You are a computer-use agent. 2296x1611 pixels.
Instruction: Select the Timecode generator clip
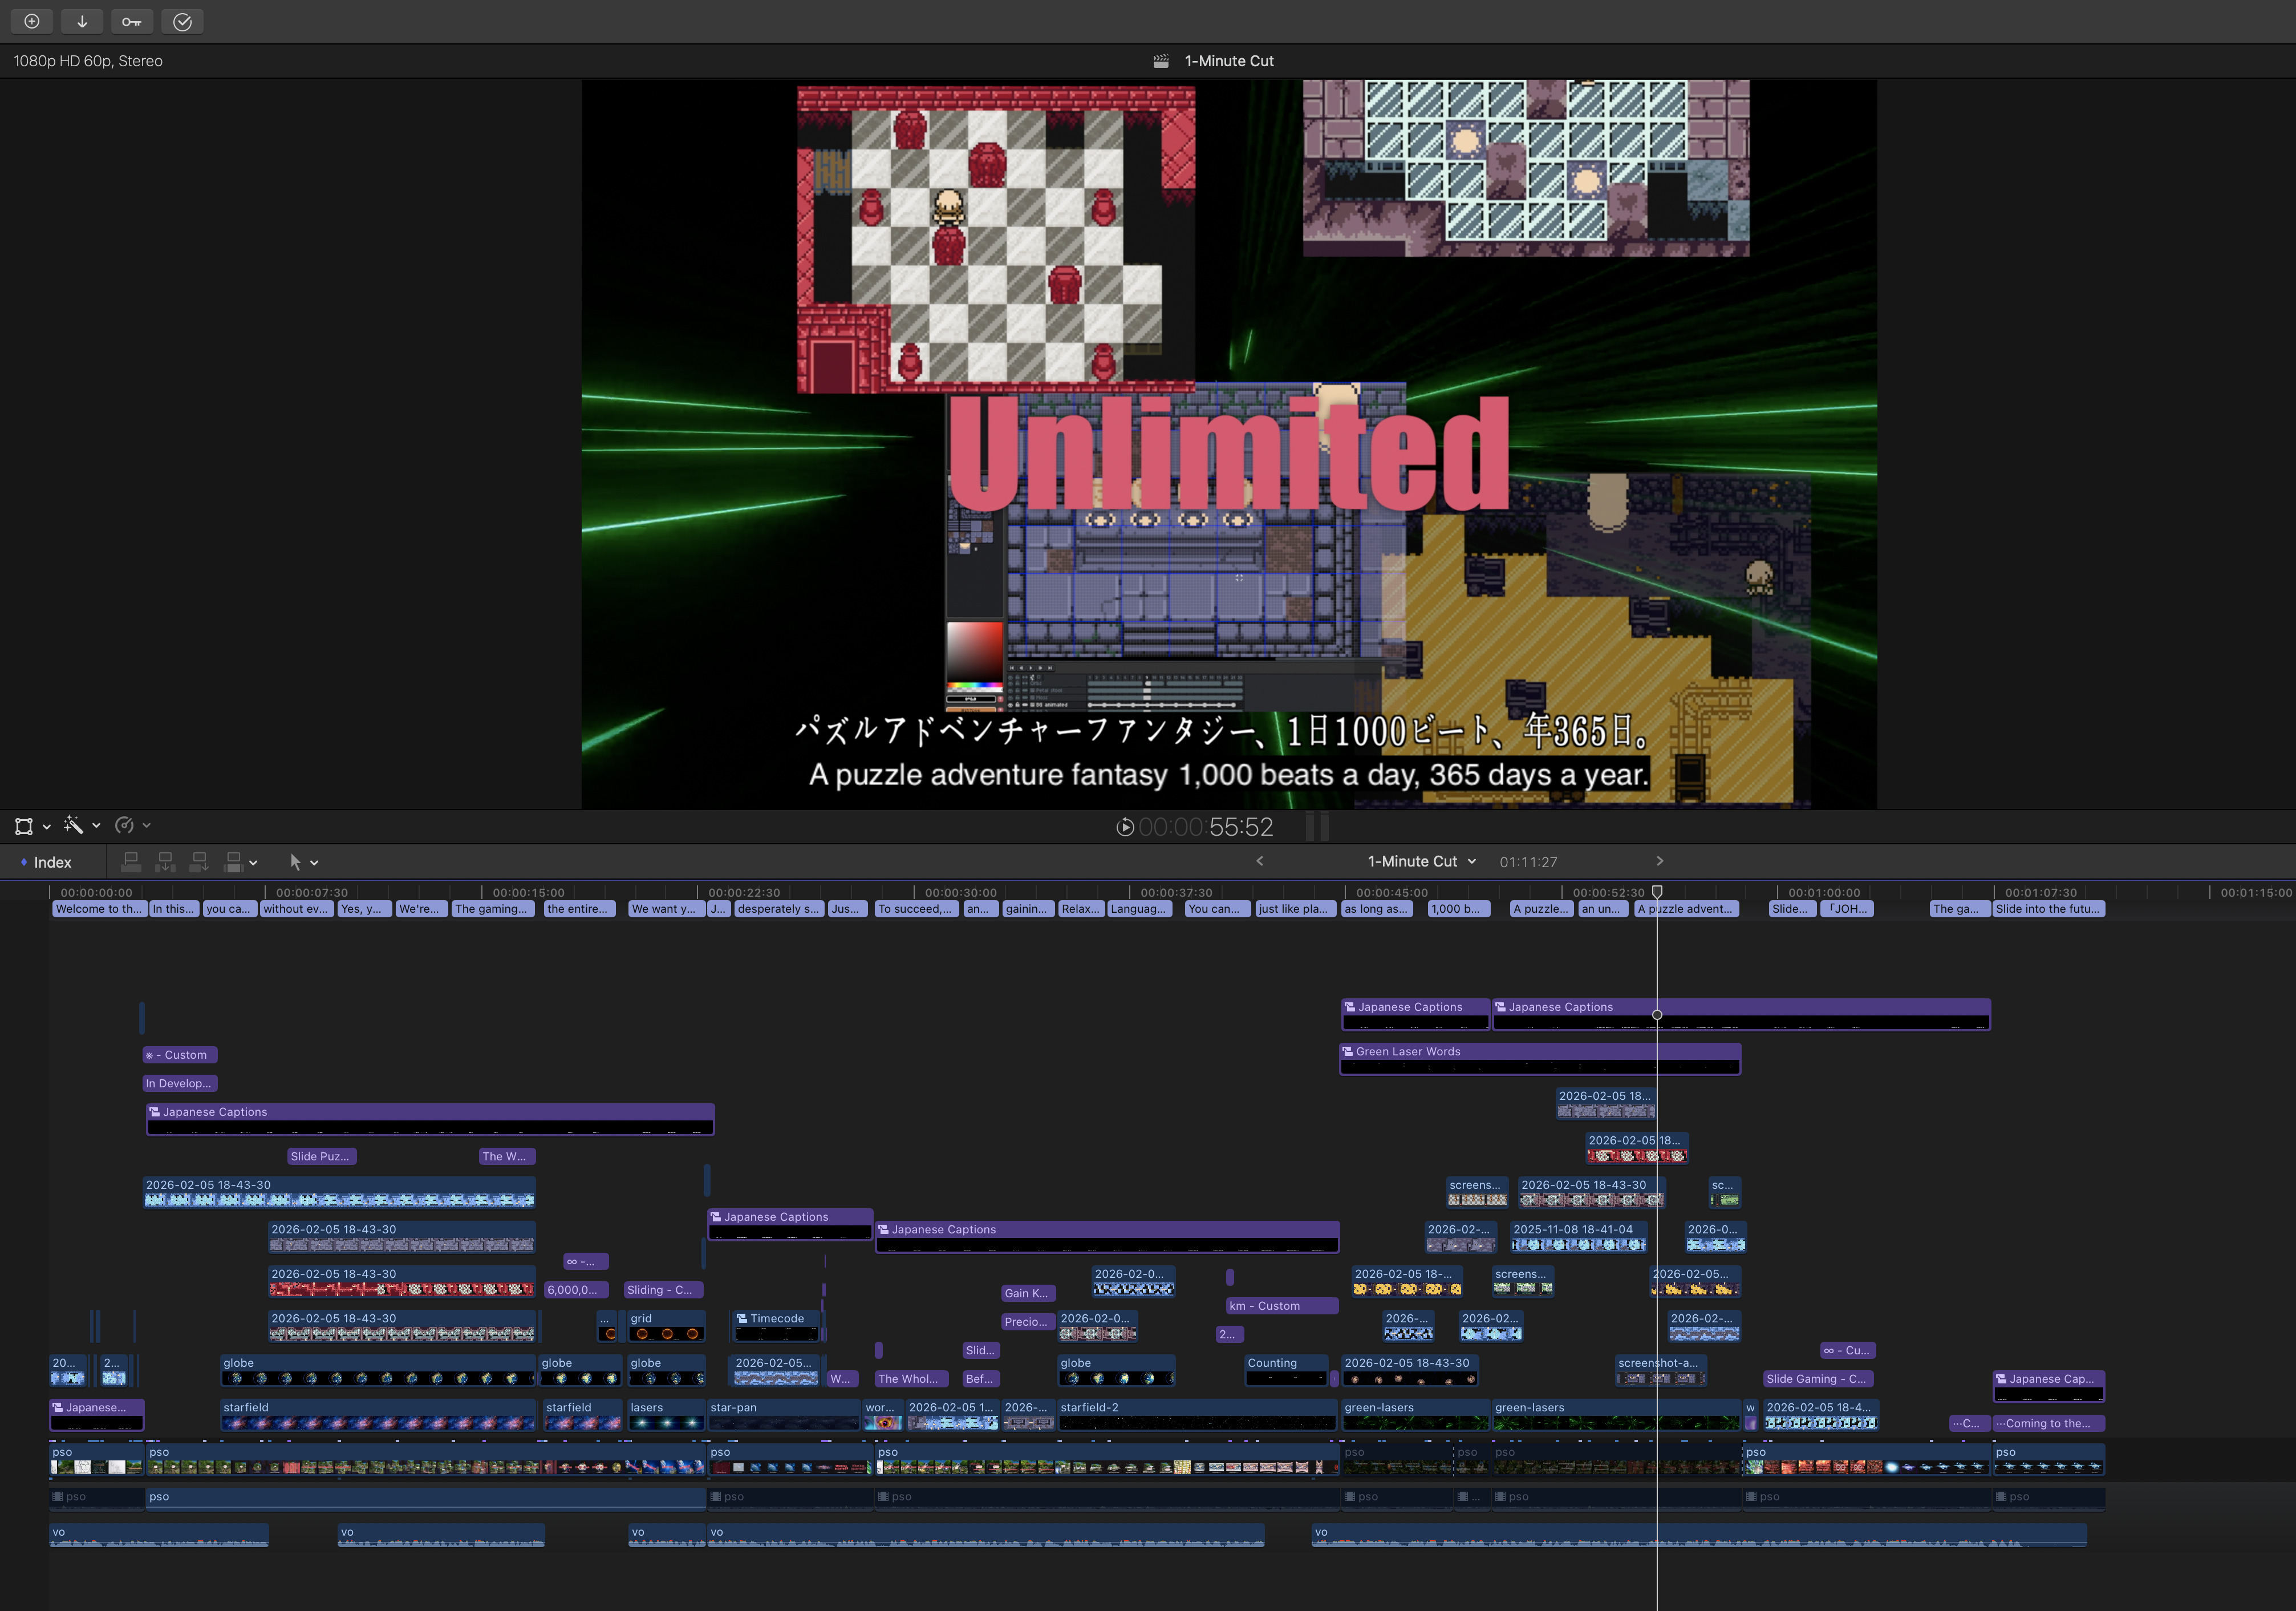click(776, 1319)
